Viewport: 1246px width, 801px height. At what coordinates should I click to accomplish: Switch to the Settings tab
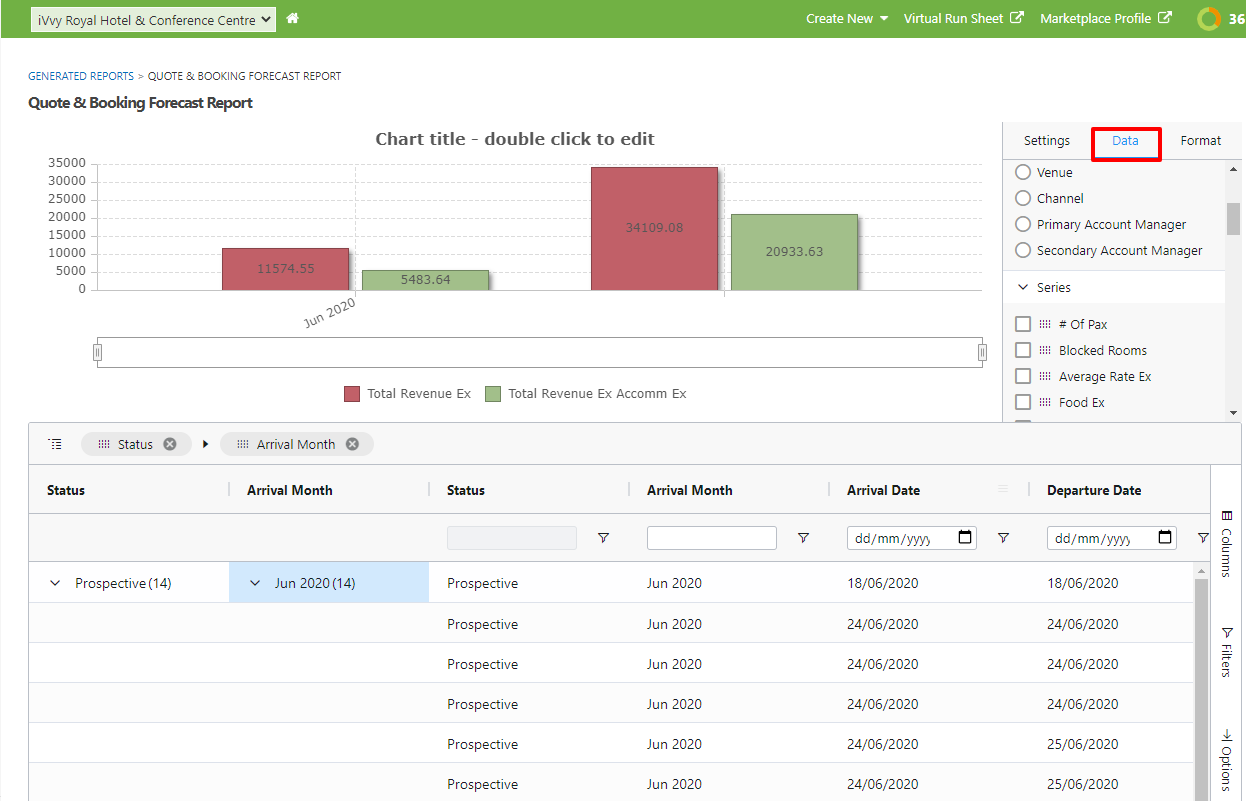coord(1047,141)
